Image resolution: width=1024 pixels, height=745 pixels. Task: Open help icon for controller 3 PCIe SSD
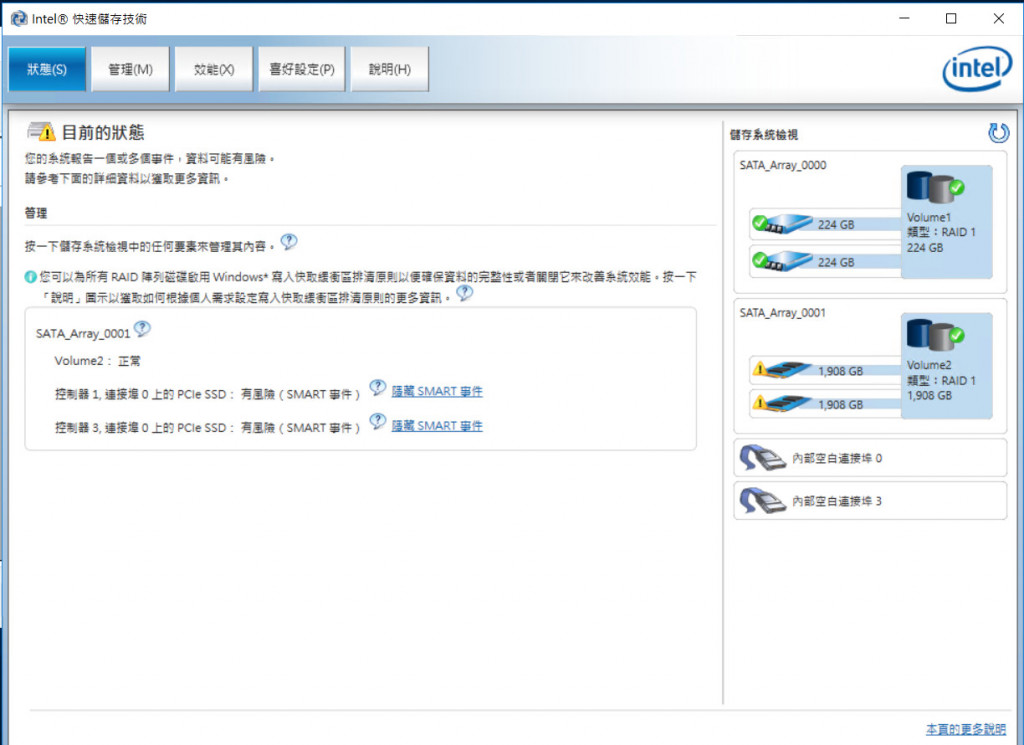(377, 422)
